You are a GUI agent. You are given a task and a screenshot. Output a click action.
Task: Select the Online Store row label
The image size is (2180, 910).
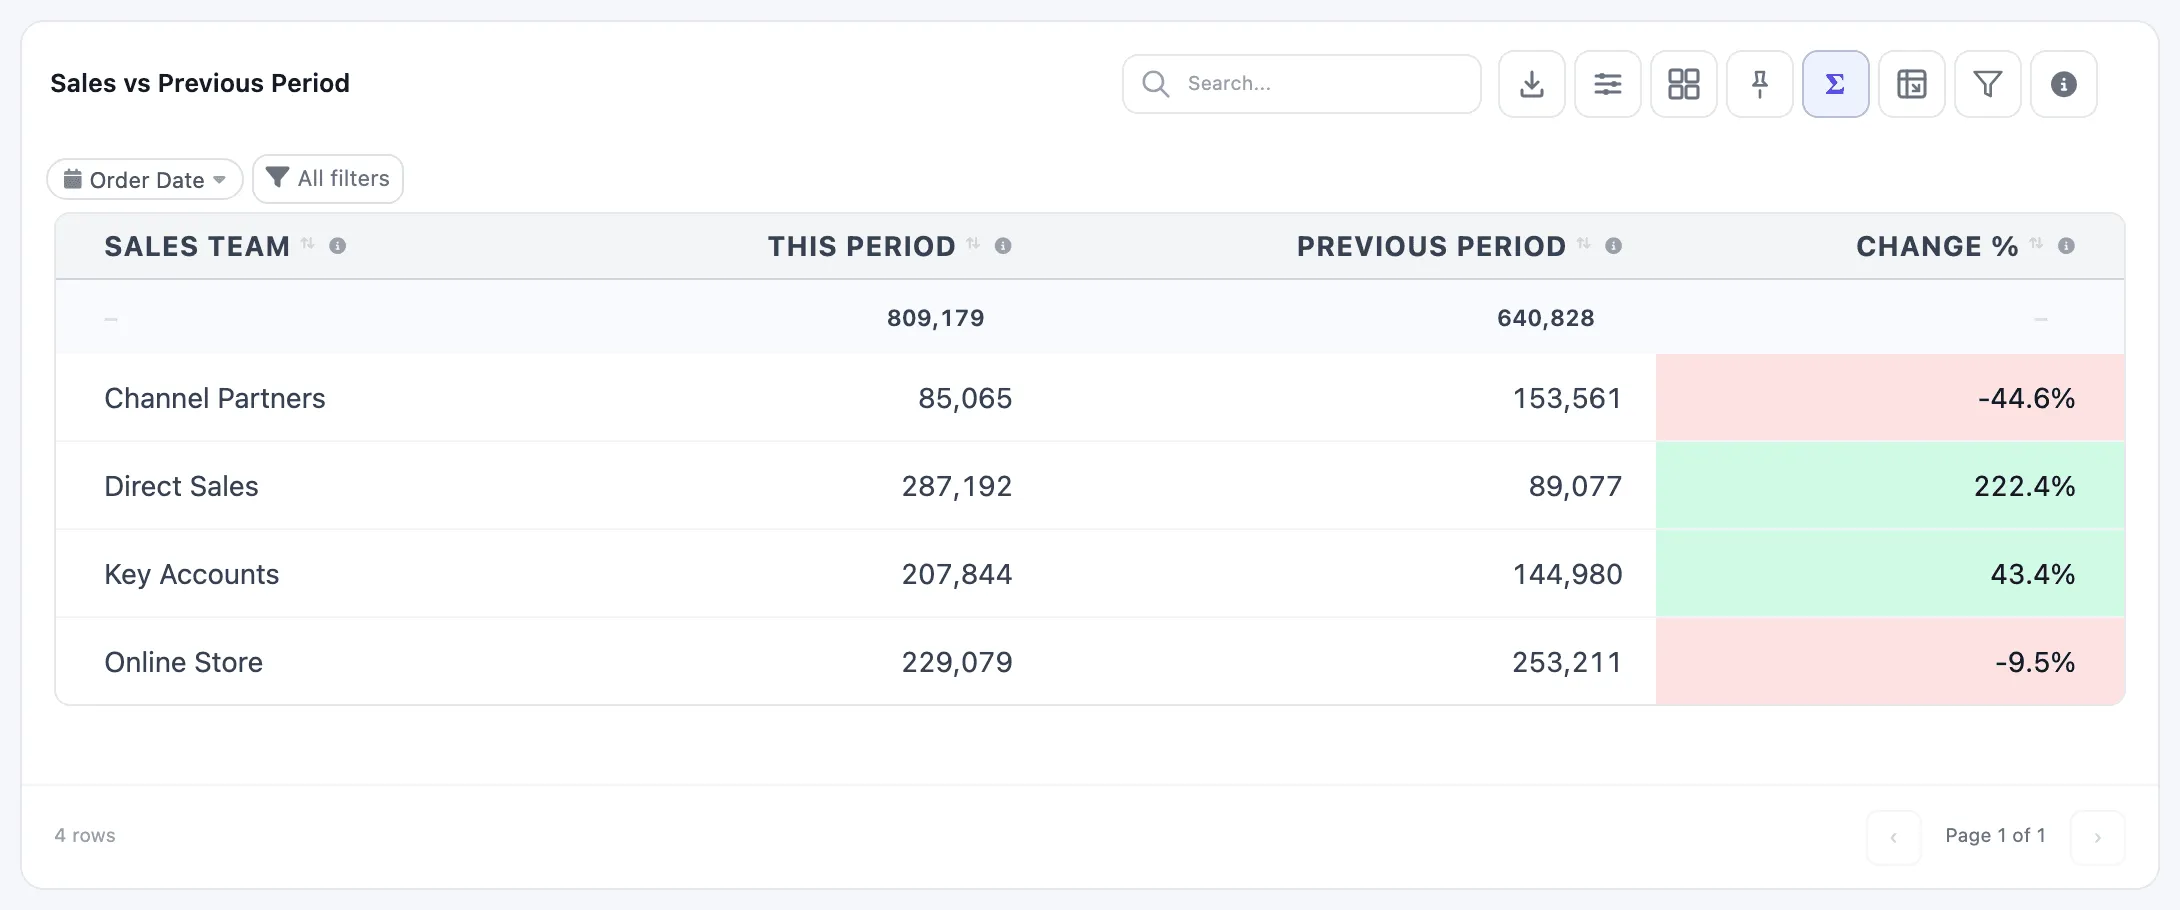pos(184,662)
